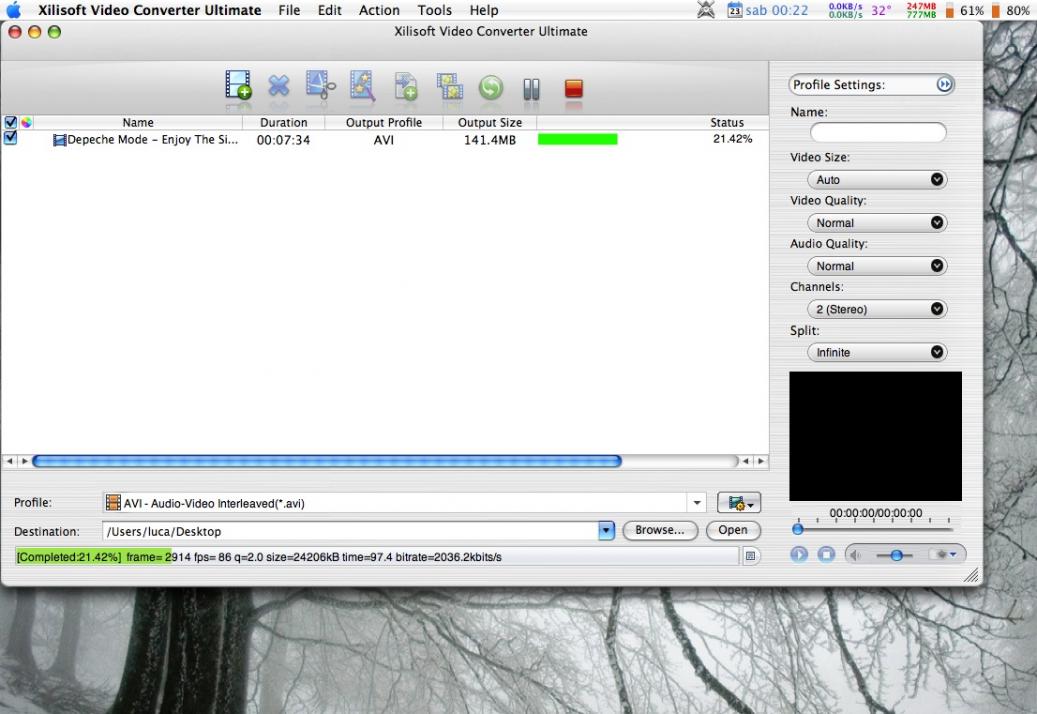Click the Merge videos toolbar icon
The width and height of the screenshot is (1037, 714).
pos(450,87)
